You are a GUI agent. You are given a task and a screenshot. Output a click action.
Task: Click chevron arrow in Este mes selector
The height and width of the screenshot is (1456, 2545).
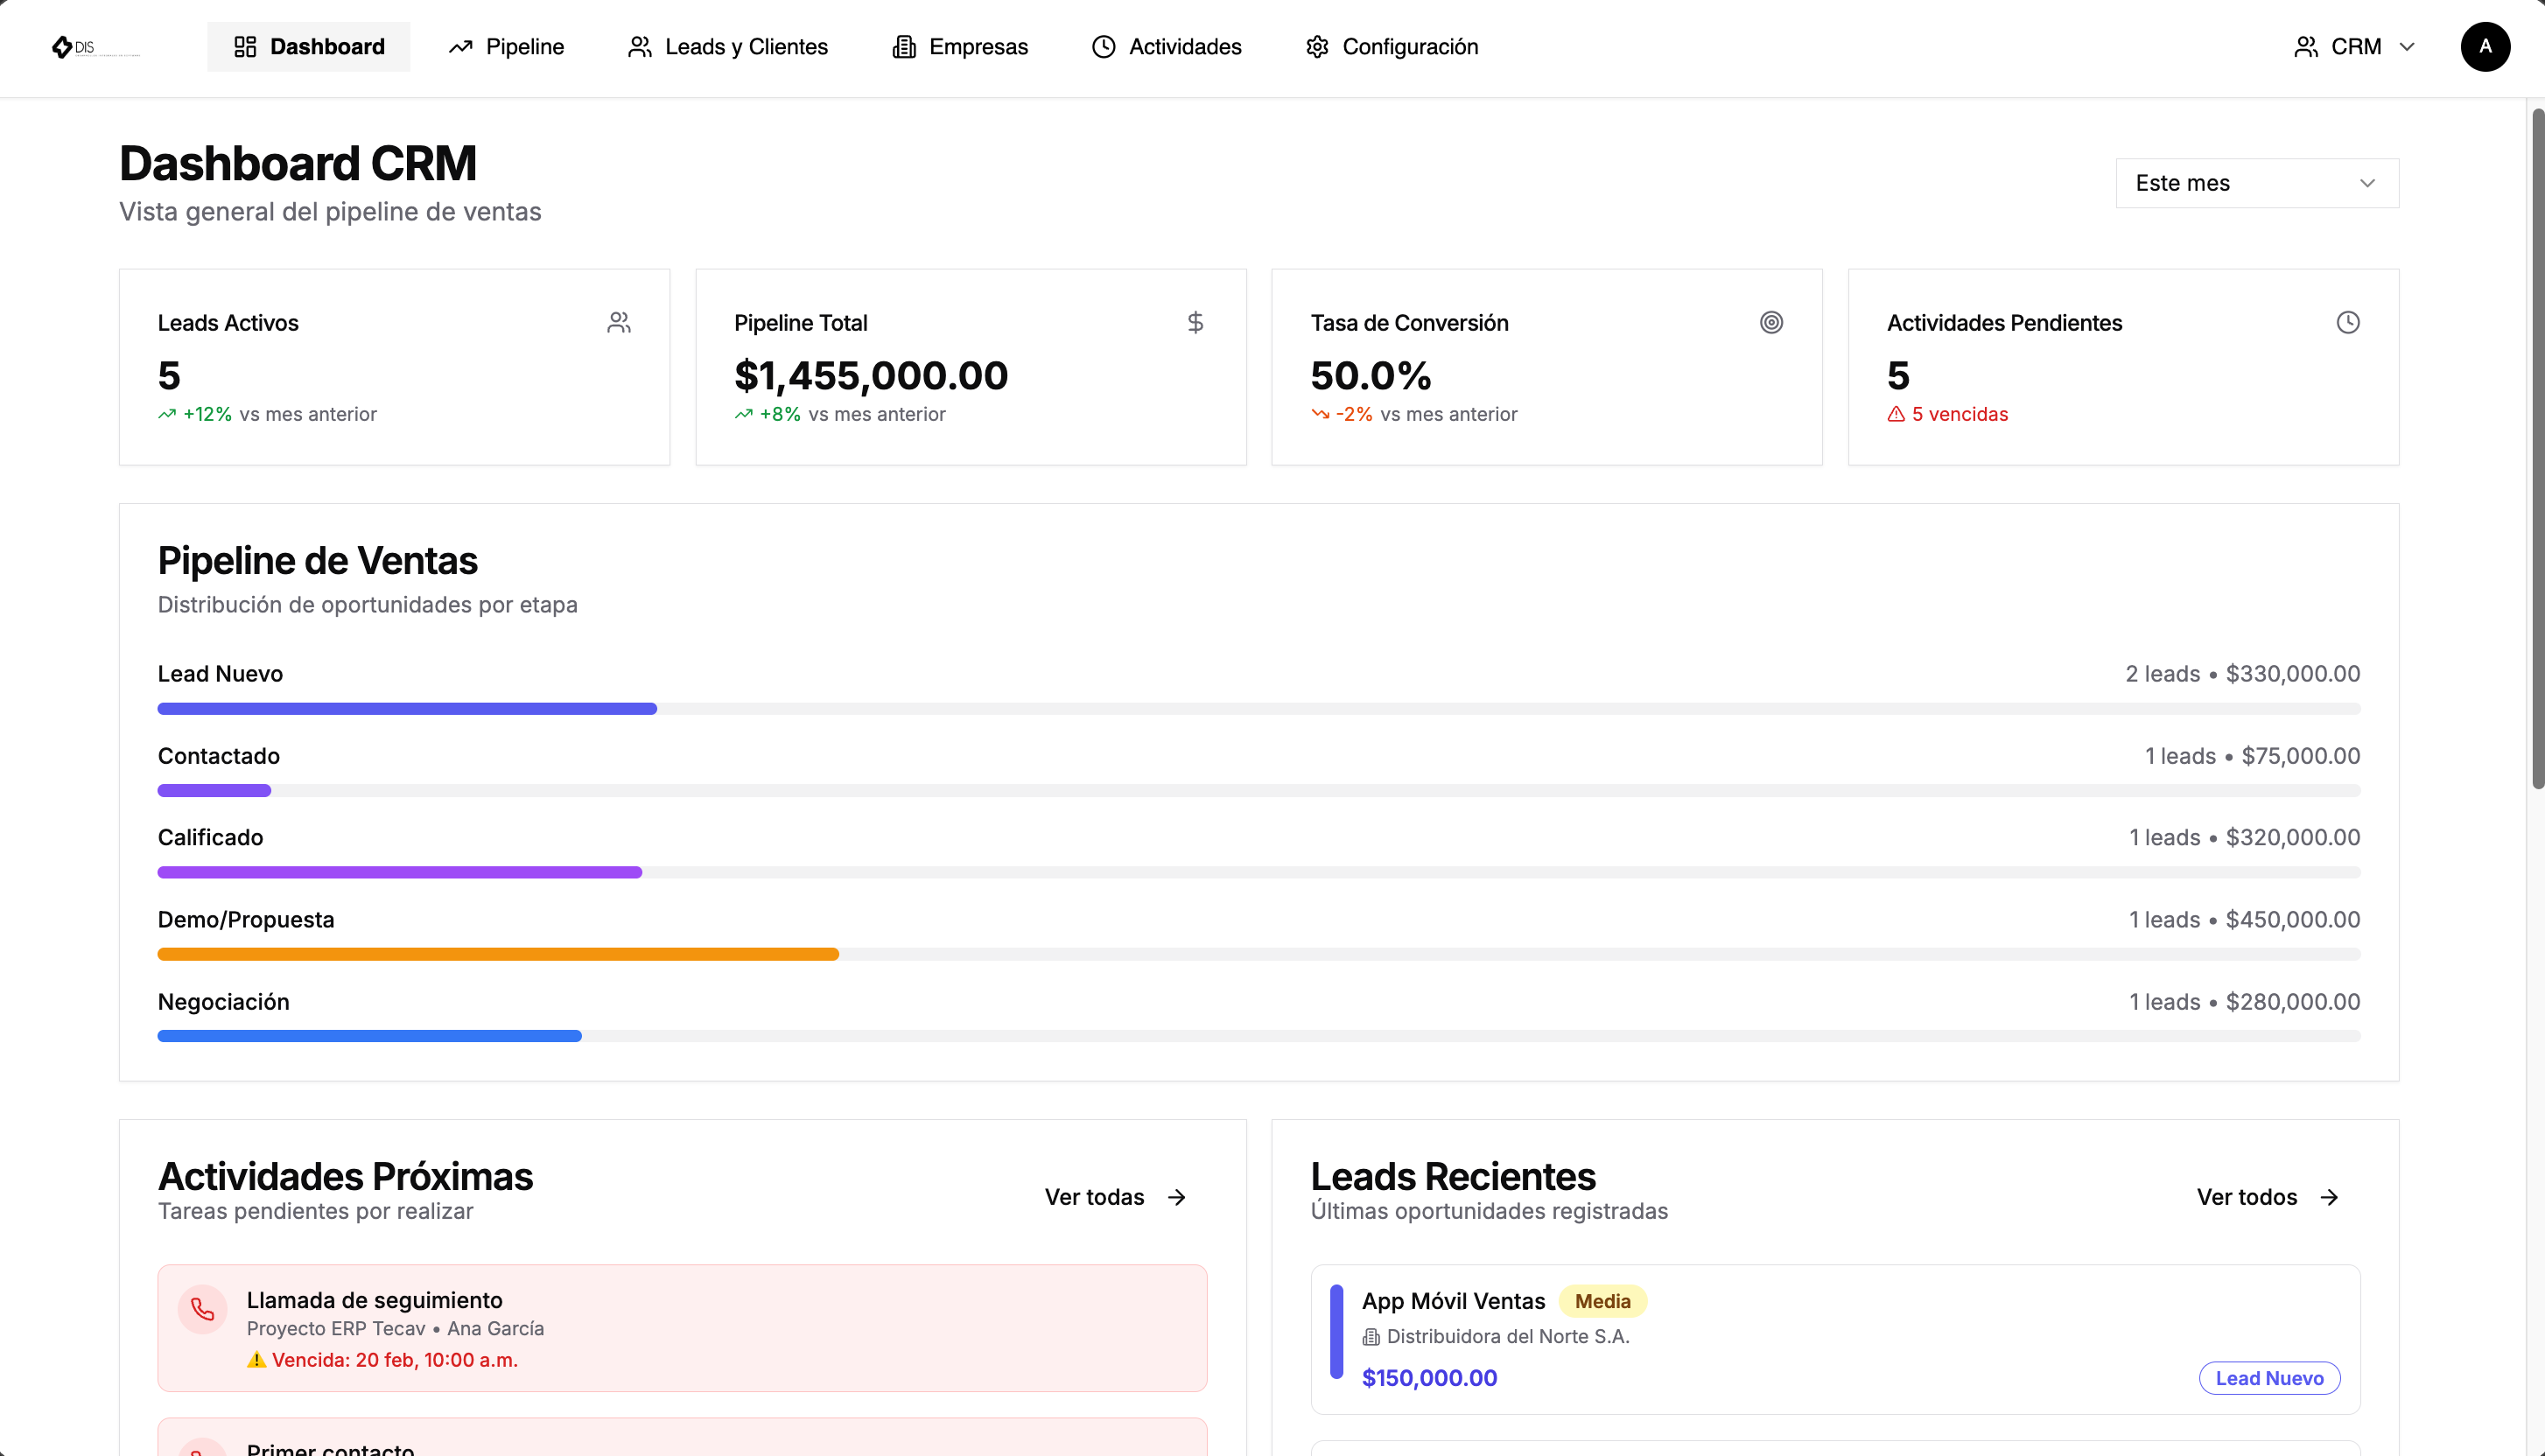pos(2366,183)
